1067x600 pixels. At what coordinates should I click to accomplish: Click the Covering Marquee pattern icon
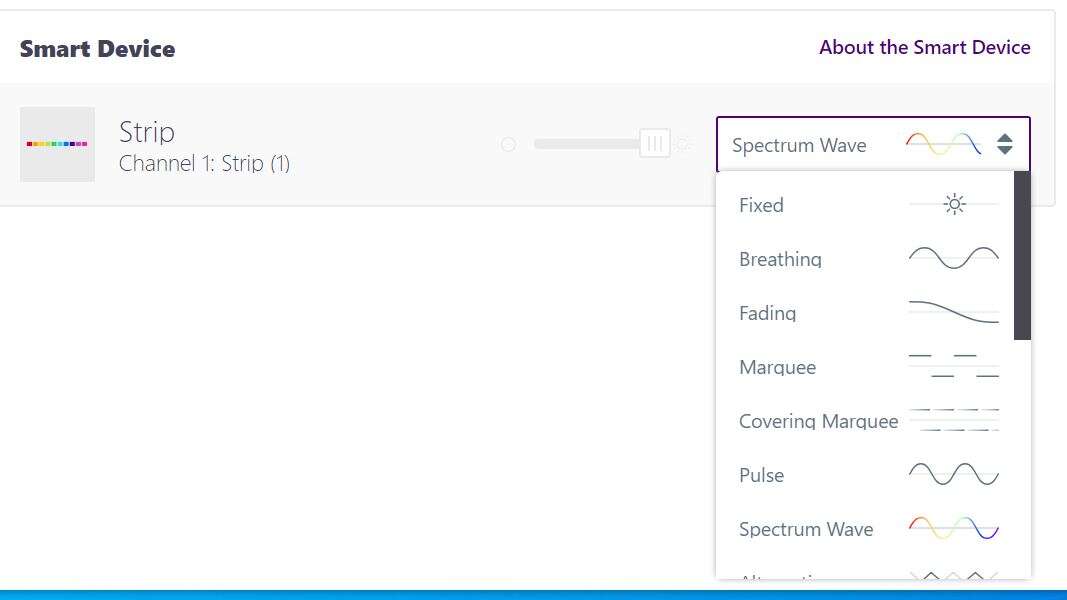[954, 420]
